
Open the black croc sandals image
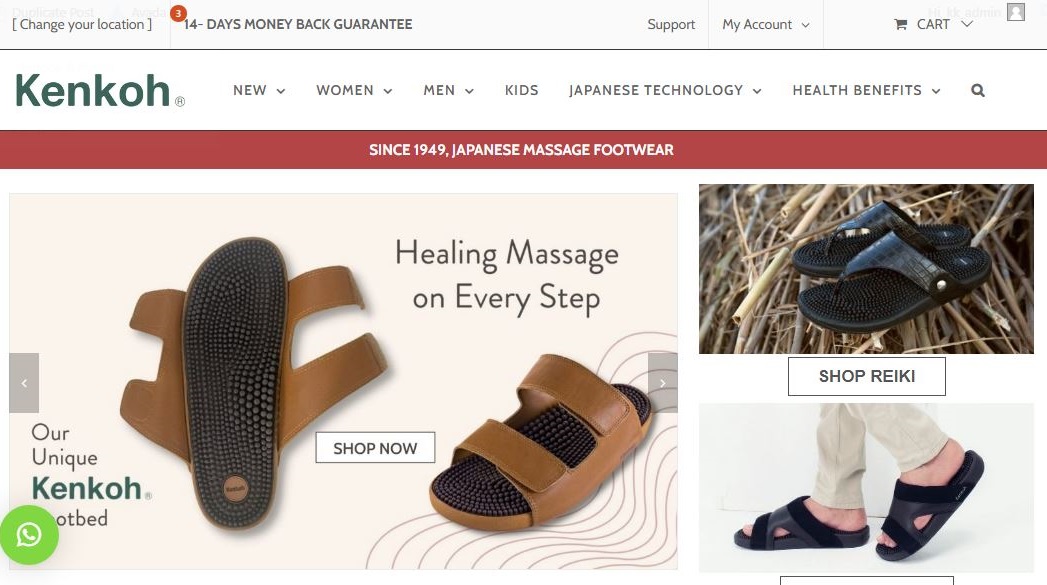click(x=866, y=269)
